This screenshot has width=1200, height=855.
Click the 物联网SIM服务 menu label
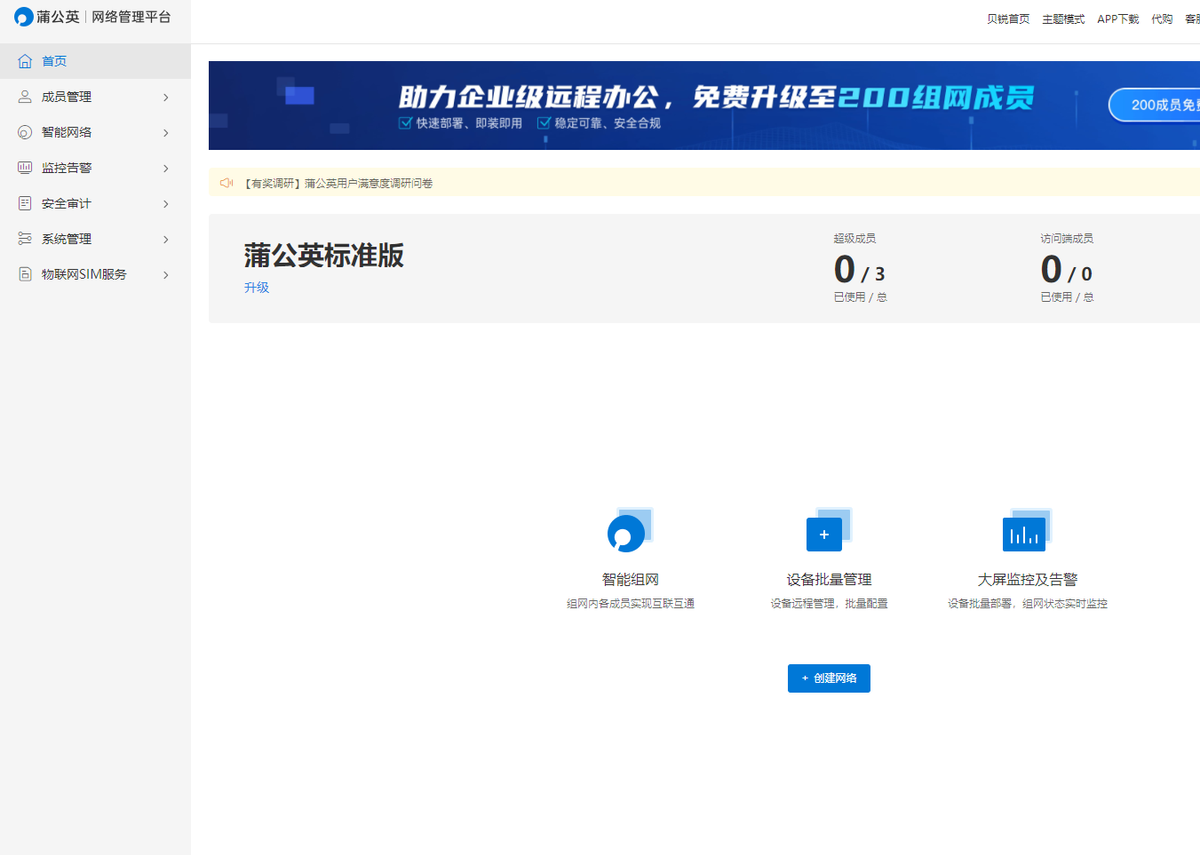click(x=84, y=274)
